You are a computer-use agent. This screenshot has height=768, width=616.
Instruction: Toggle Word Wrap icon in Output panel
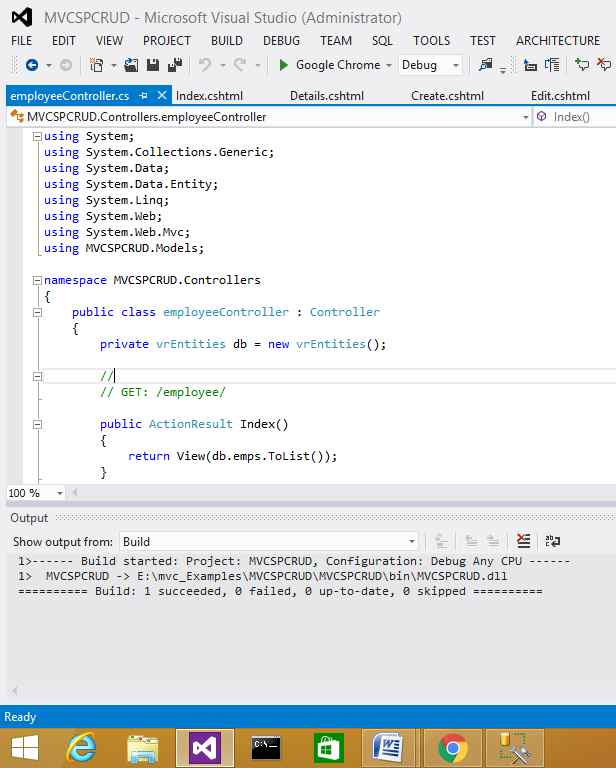[552, 541]
